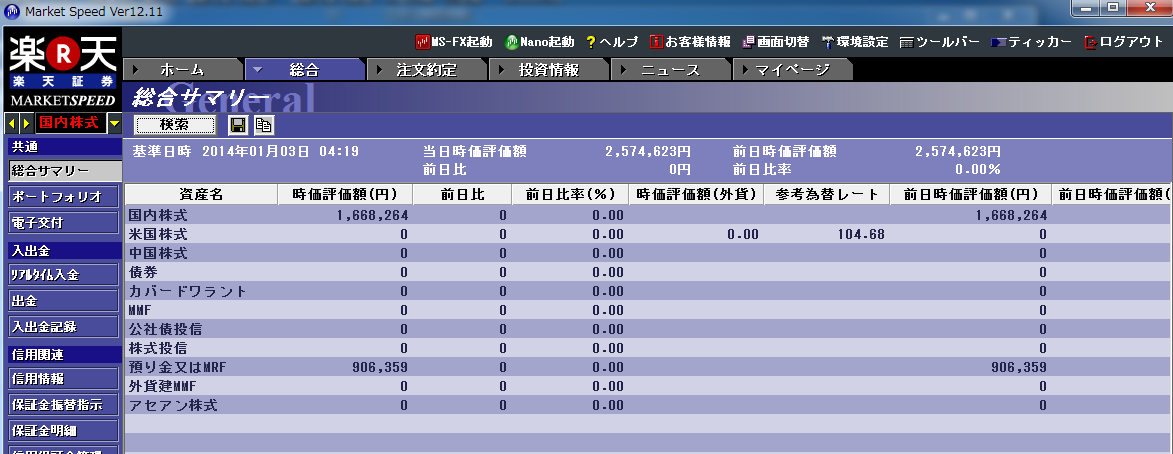Screen dimensions: 1173x454
Task: Open the 注文約定 tab
Action: (427, 70)
